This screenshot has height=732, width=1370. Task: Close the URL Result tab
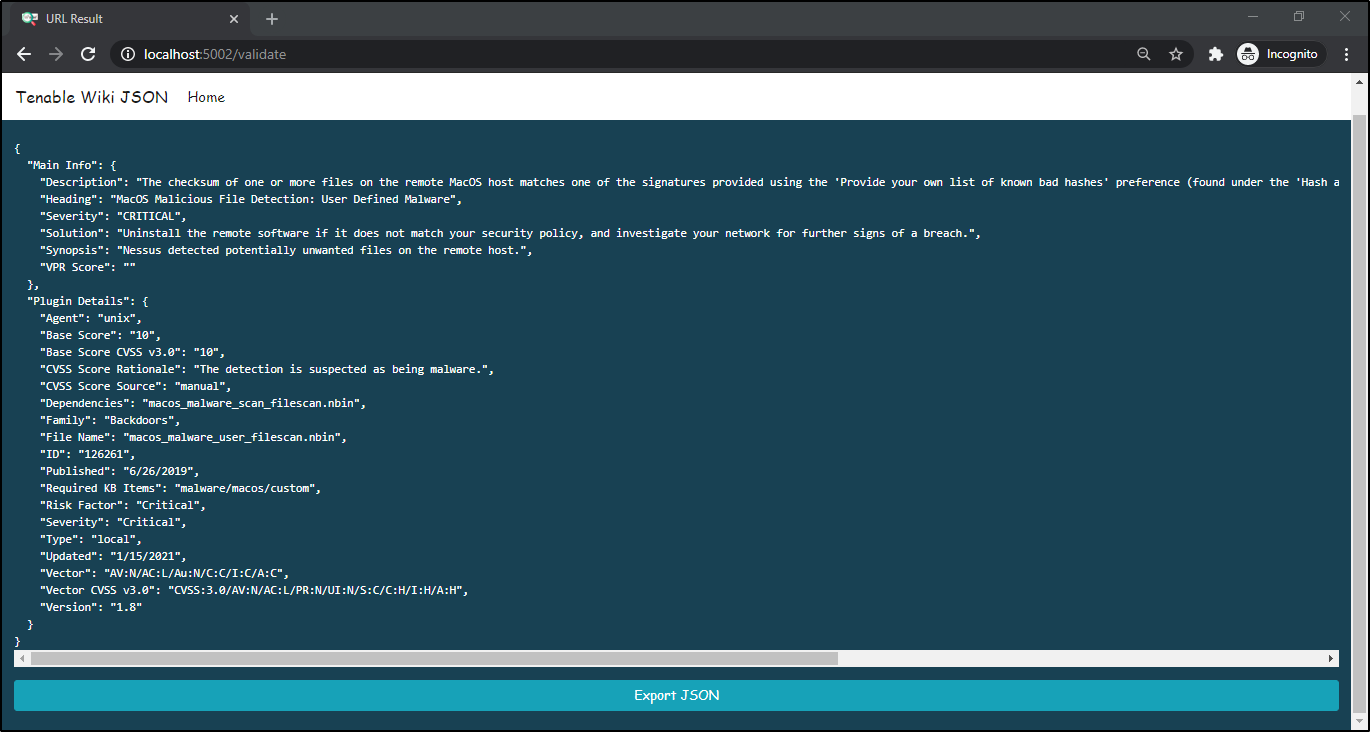pyautogui.click(x=235, y=19)
